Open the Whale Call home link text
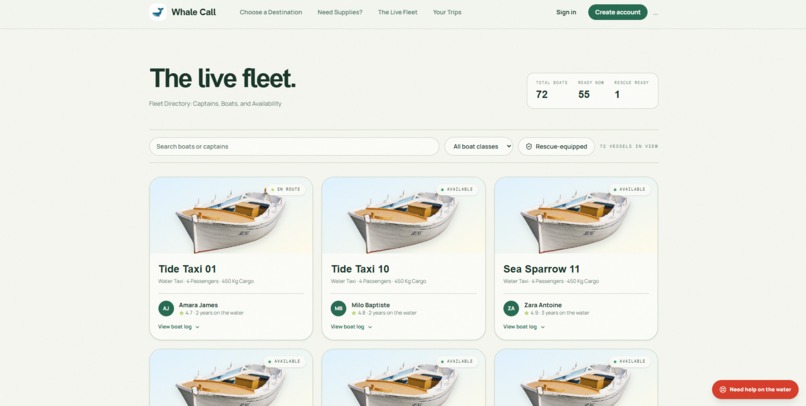 click(194, 12)
